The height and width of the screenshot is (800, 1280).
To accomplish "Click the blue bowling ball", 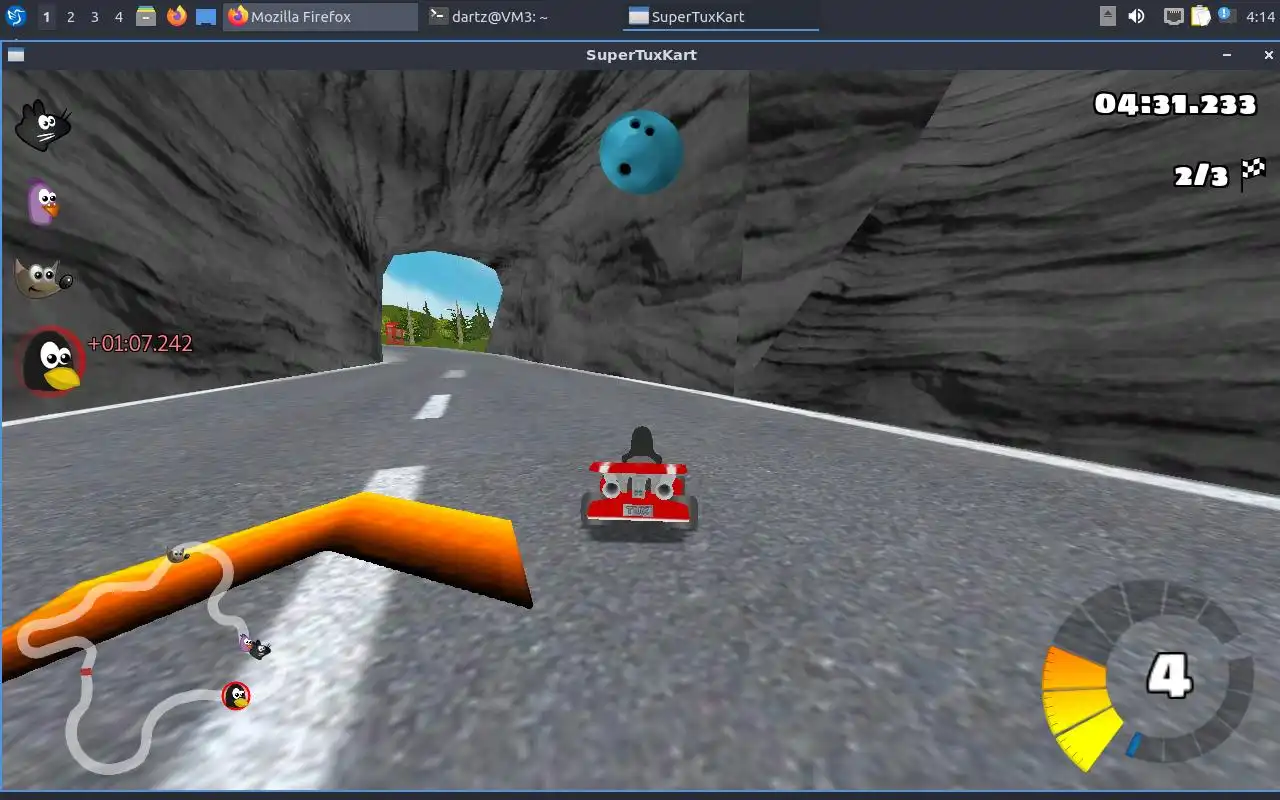I will click(641, 151).
